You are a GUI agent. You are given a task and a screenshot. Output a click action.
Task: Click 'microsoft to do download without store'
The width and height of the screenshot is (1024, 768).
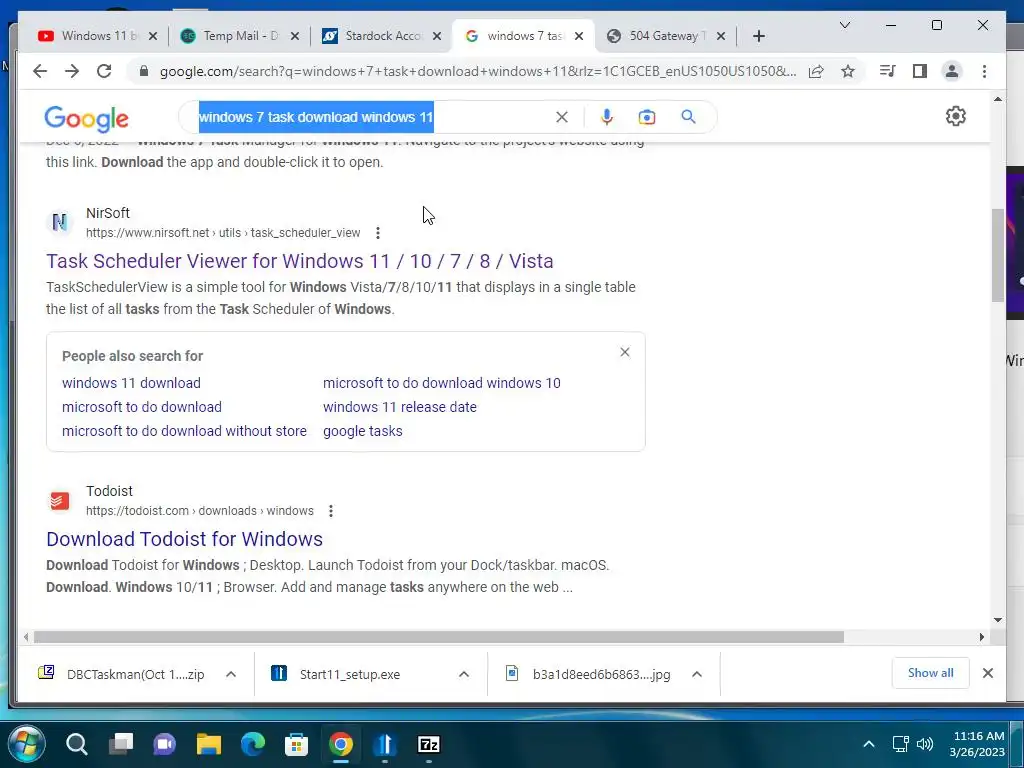[184, 431]
